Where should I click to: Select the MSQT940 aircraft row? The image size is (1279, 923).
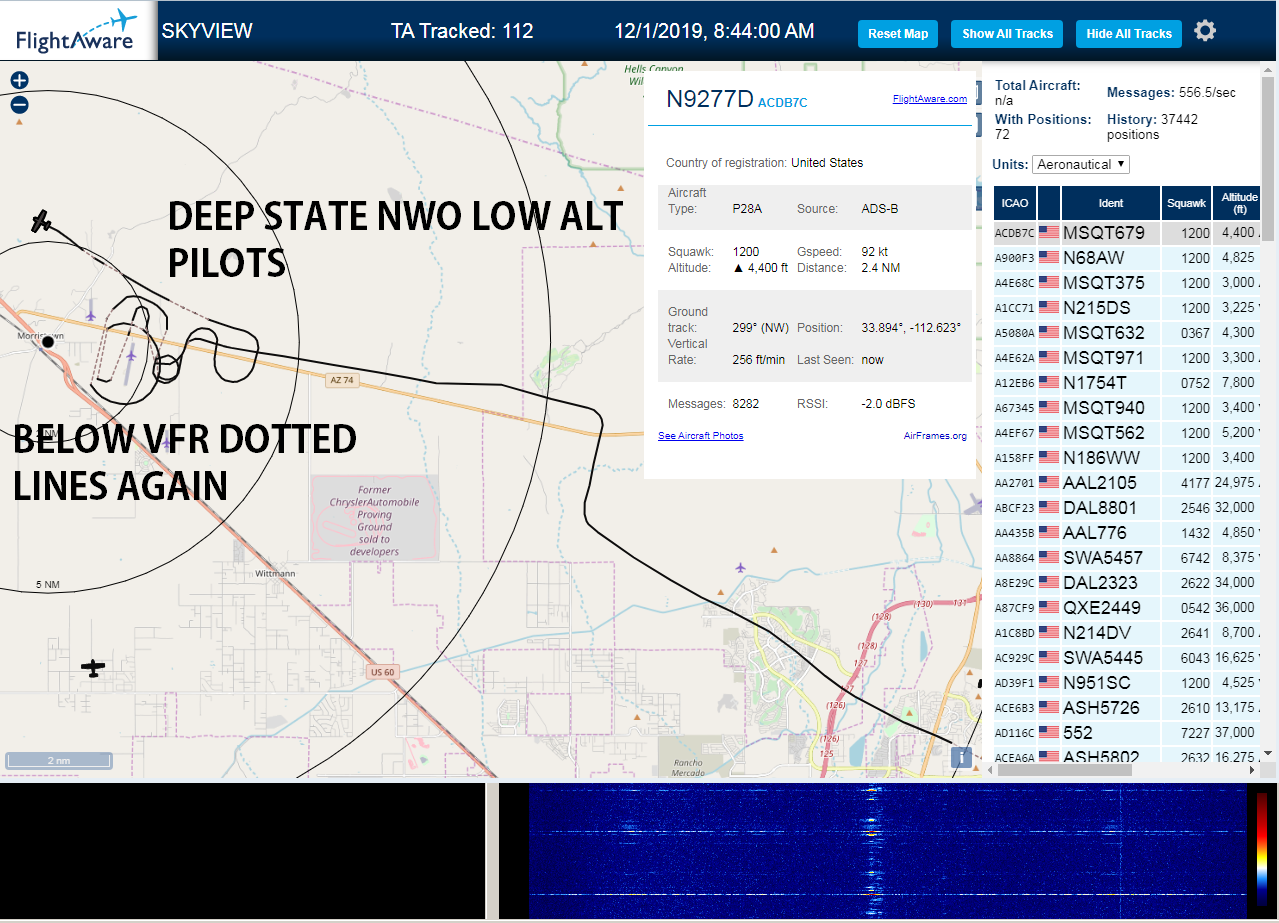click(1128, 408)
